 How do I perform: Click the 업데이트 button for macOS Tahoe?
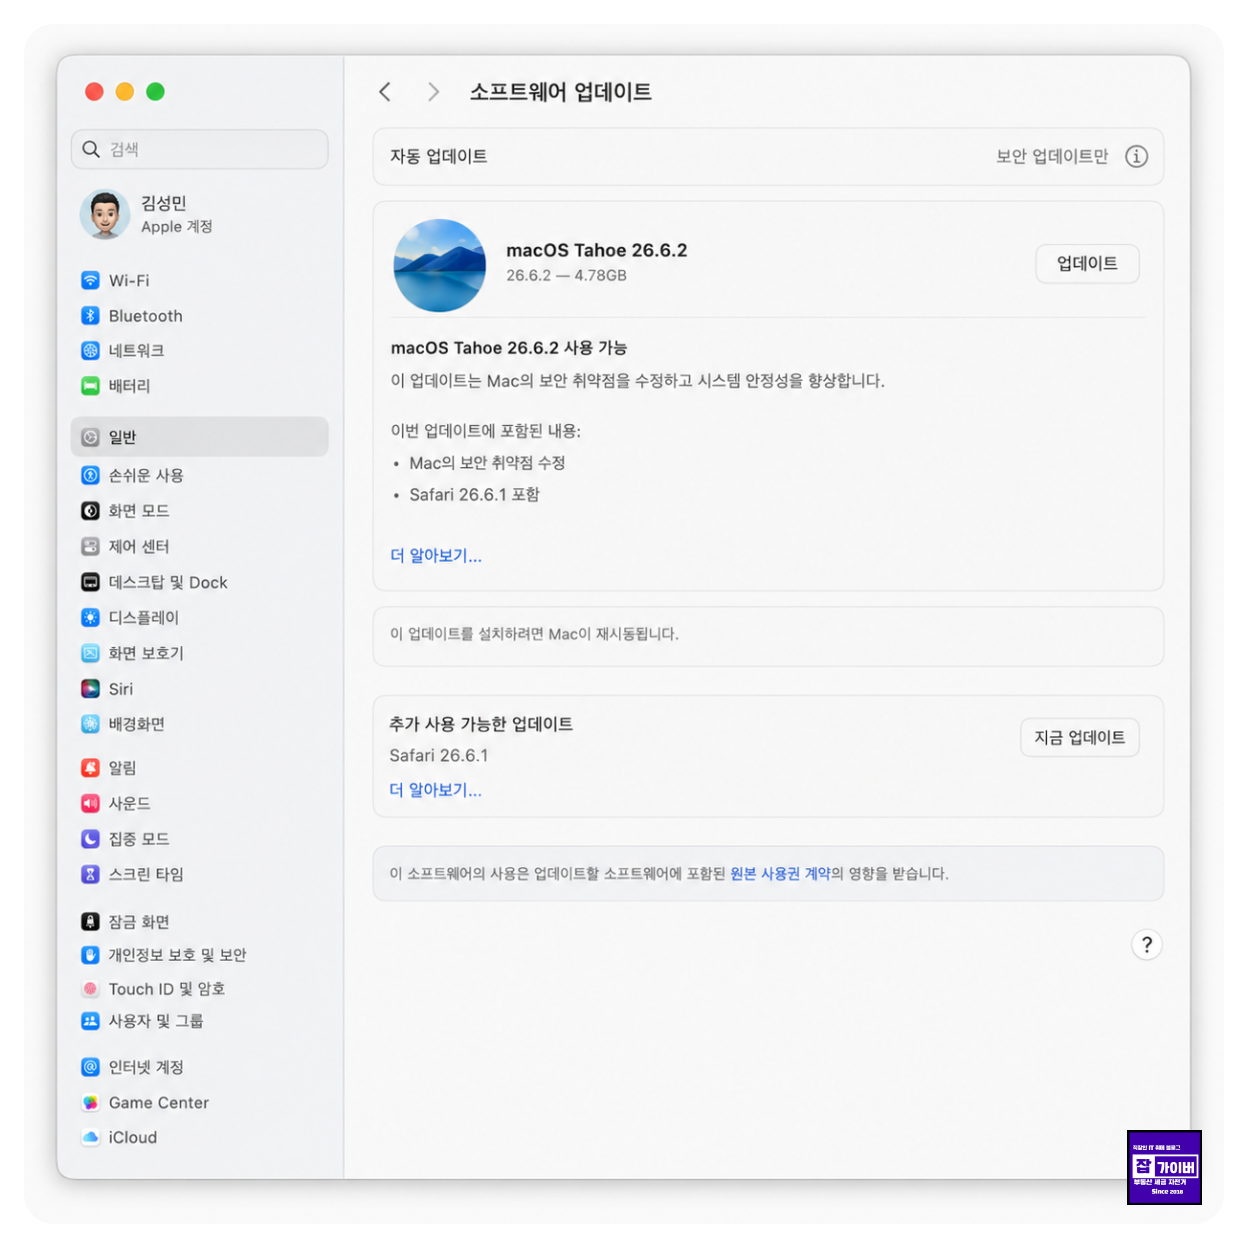1087,264
